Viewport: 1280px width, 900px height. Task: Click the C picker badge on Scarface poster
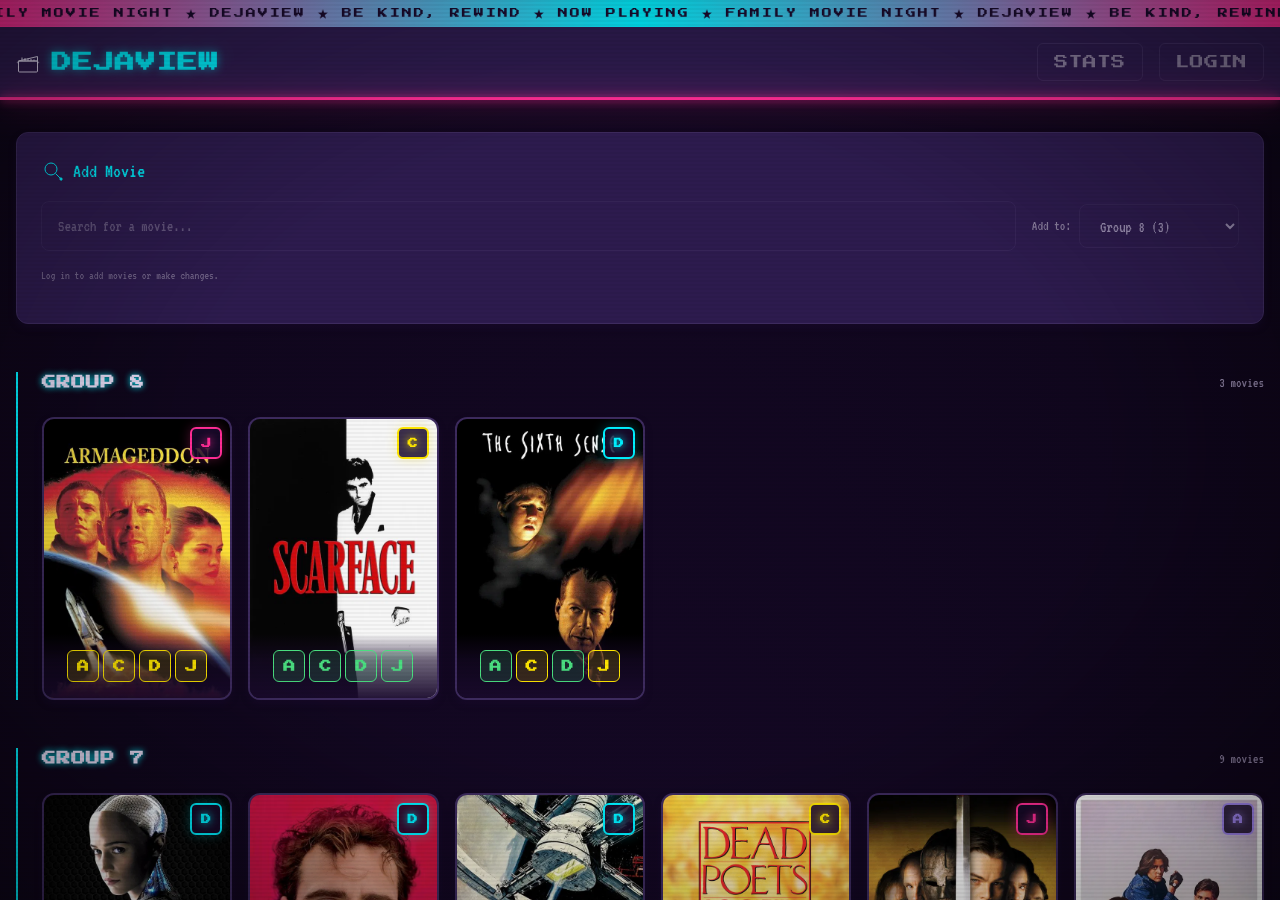[413, 443]
